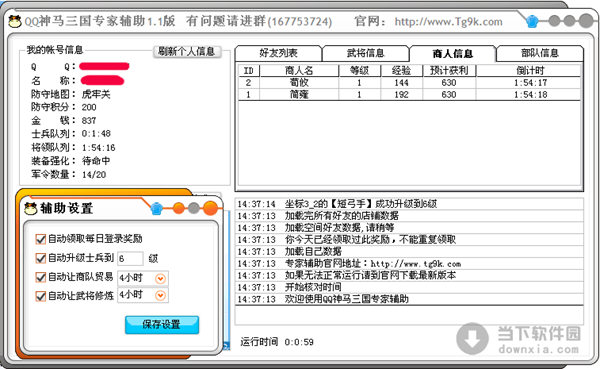Open the 武将修炼 duration dropdown arrow

point(160,295)
